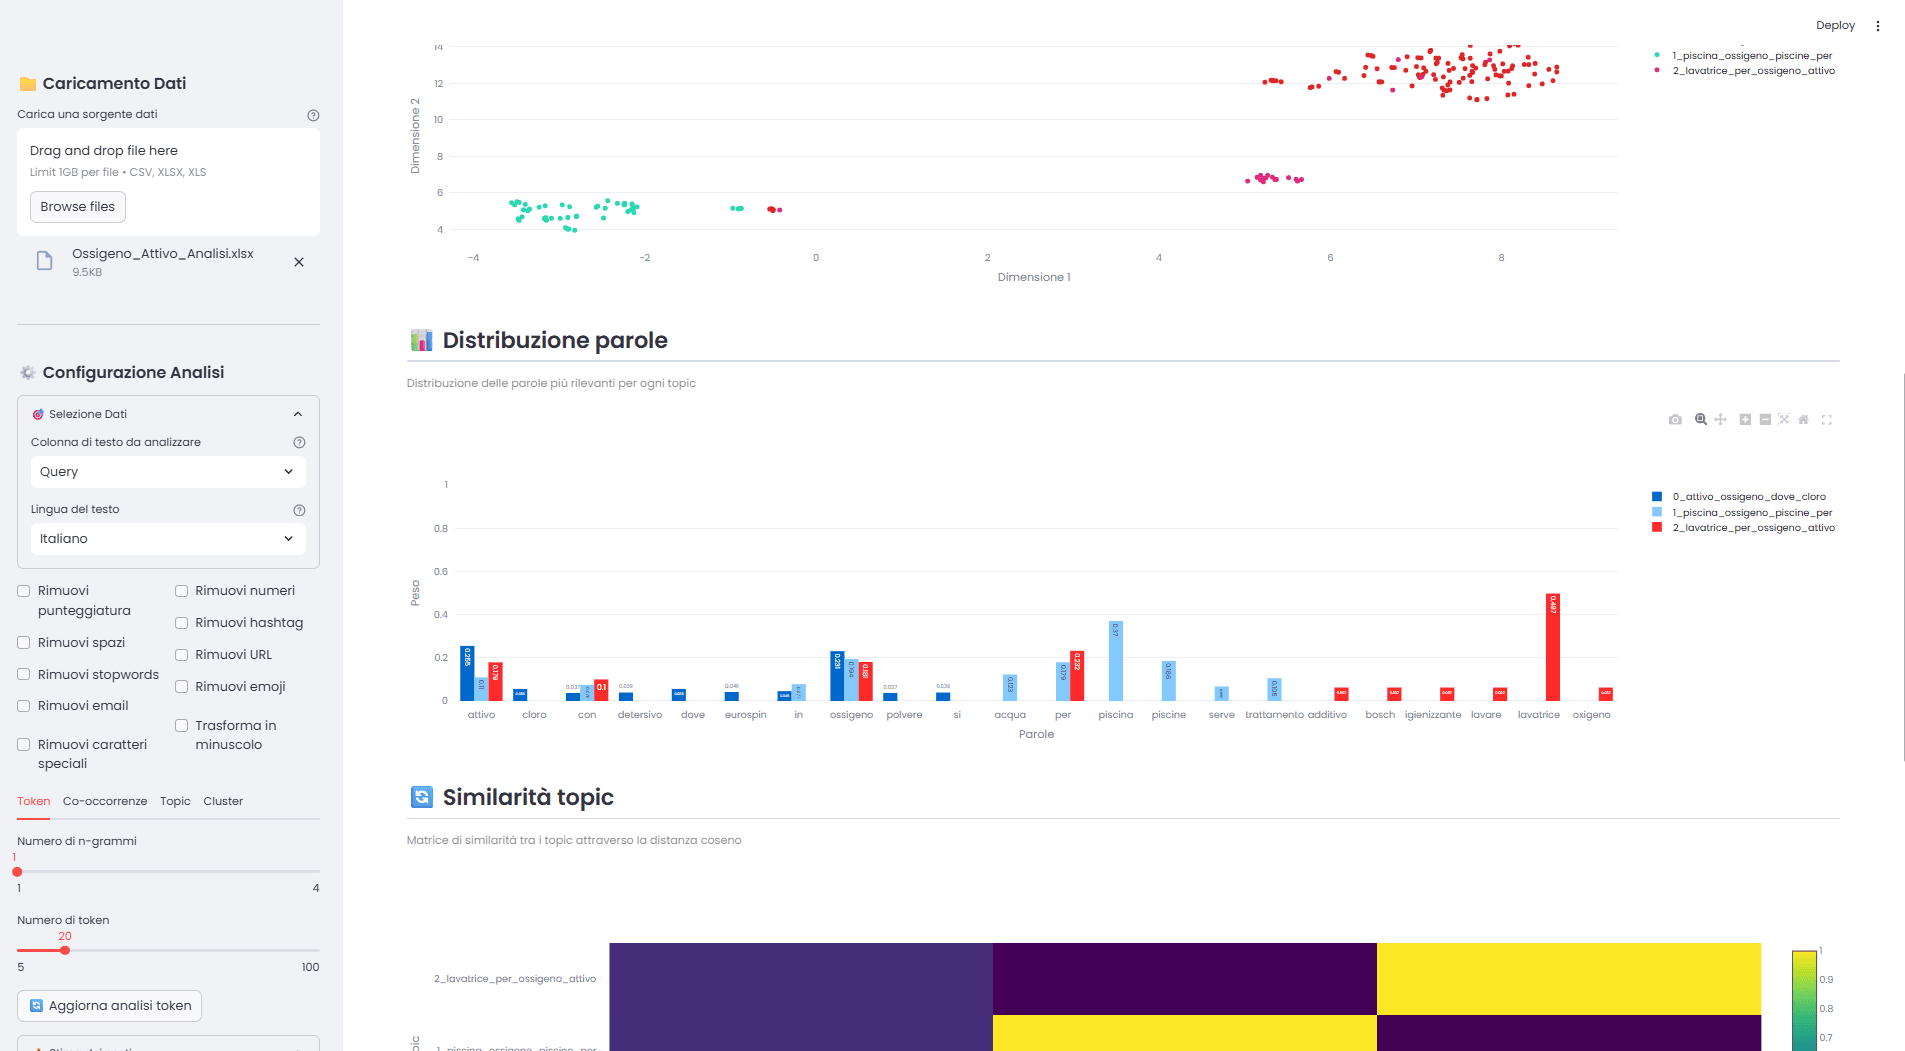Image resolution: width=1905 pixels, height=1051 pixels.
Task: Click the bar chart icon beside Distribuzione parole
Action: pyautogui.click(x=422, y=340)
